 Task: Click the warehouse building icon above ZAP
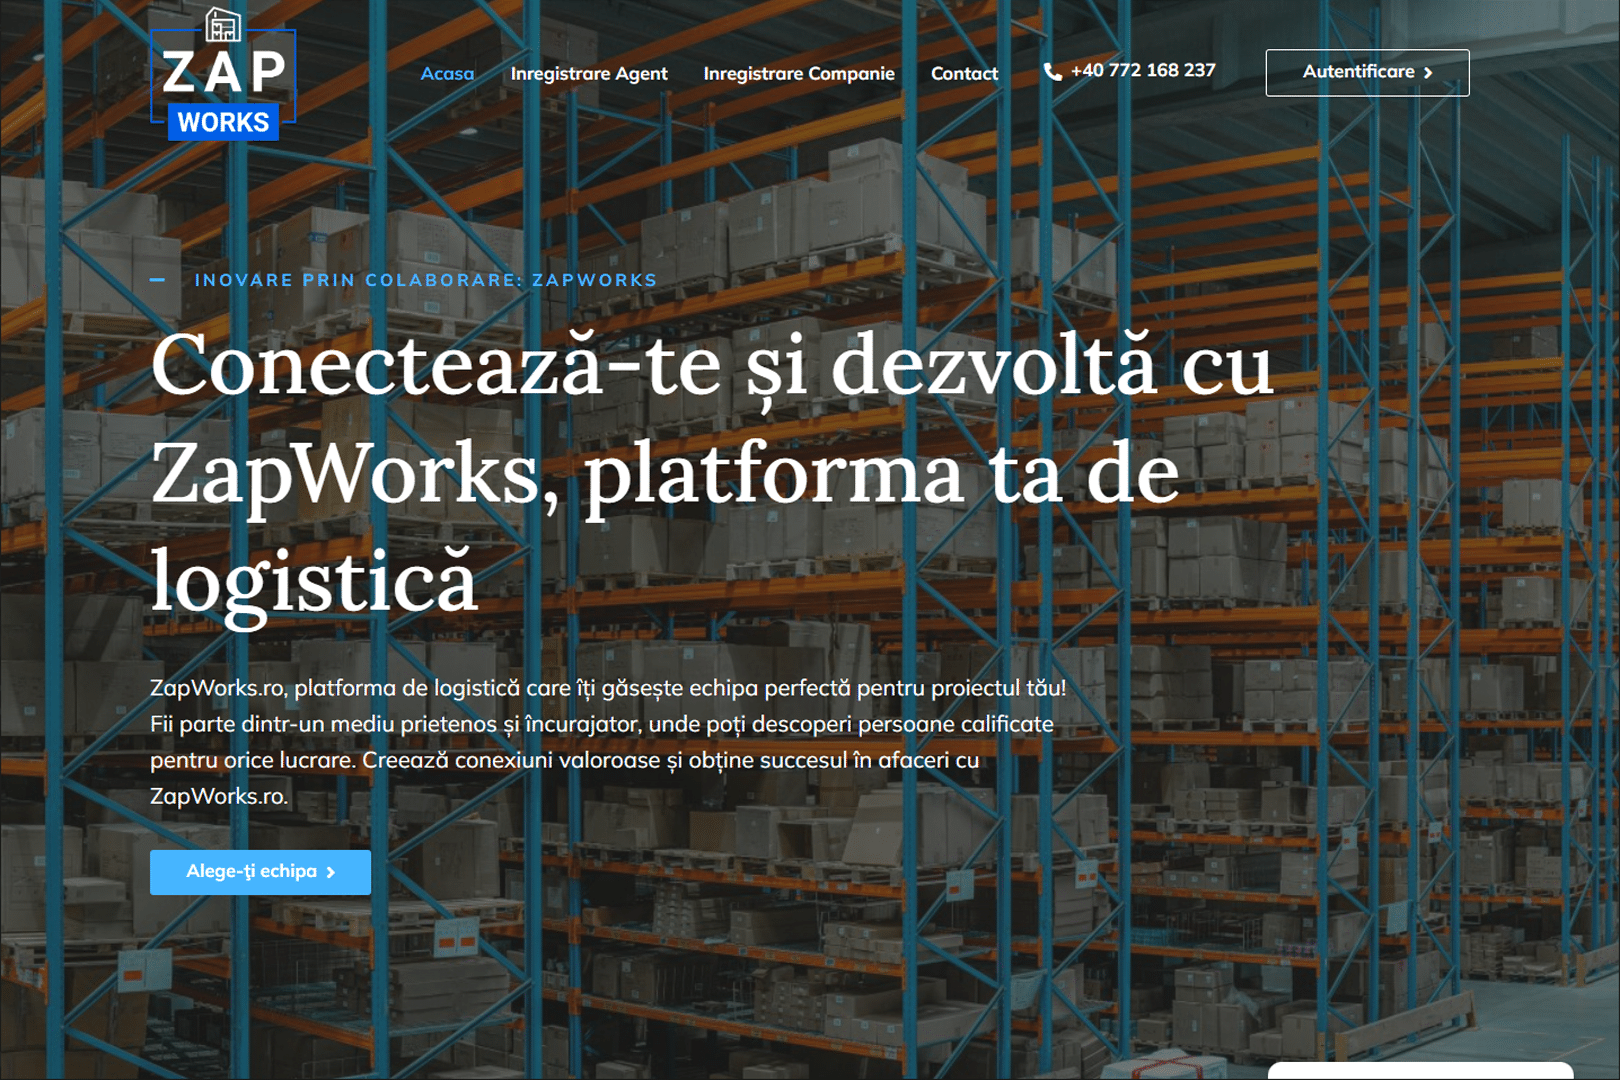click(222, 24)
